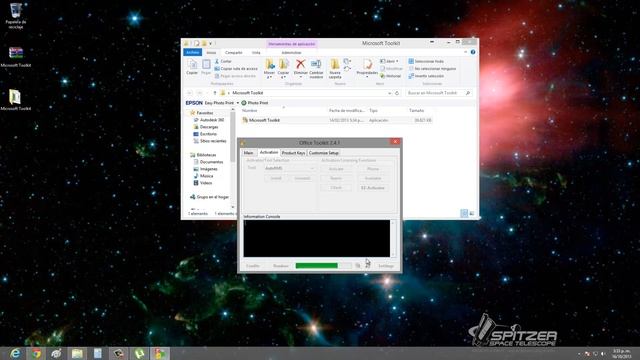Open the Abrir dropdown in ribbon
The height and width of the screenshot is (360, 640).
click(389, 61)
